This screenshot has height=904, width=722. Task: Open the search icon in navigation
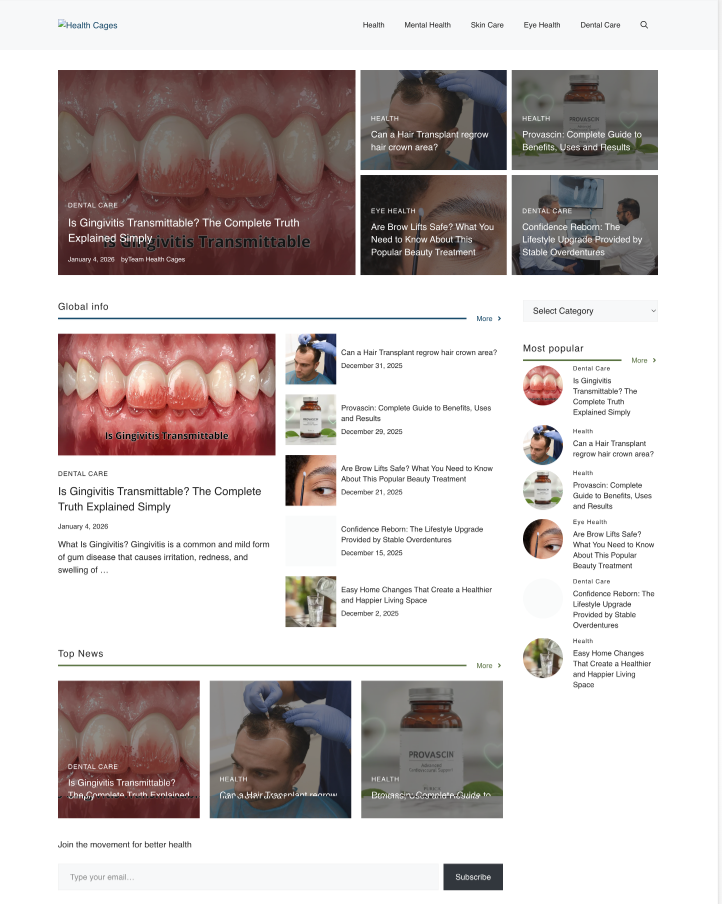click(644, 25)
